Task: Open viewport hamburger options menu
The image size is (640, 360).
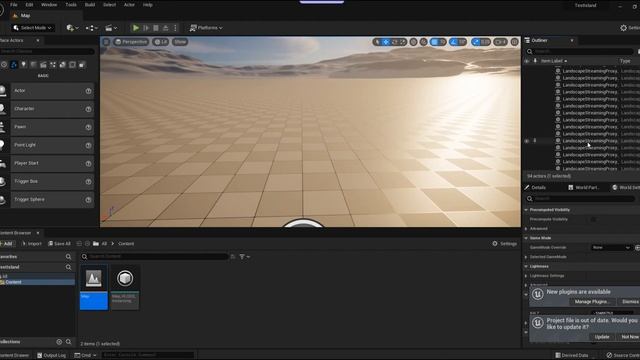Action: pyautogui.click(x=106, y=42)
